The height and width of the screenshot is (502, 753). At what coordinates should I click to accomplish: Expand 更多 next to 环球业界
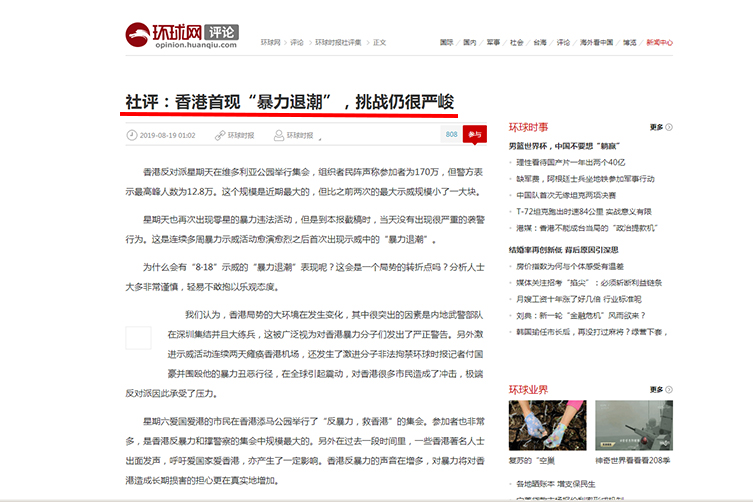pyautogui.click(x=656, y=389)
